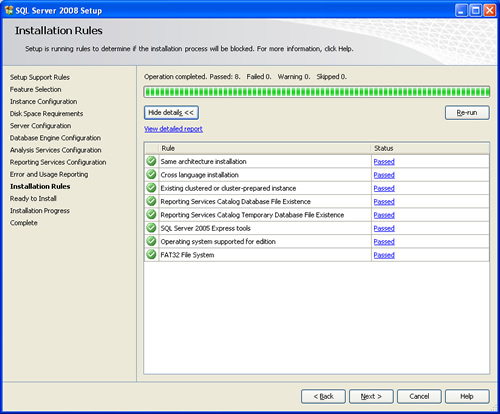500x414 pixels.
Task: Open Passed status for FAT32 File System
Action: click(x=384, y=255)
